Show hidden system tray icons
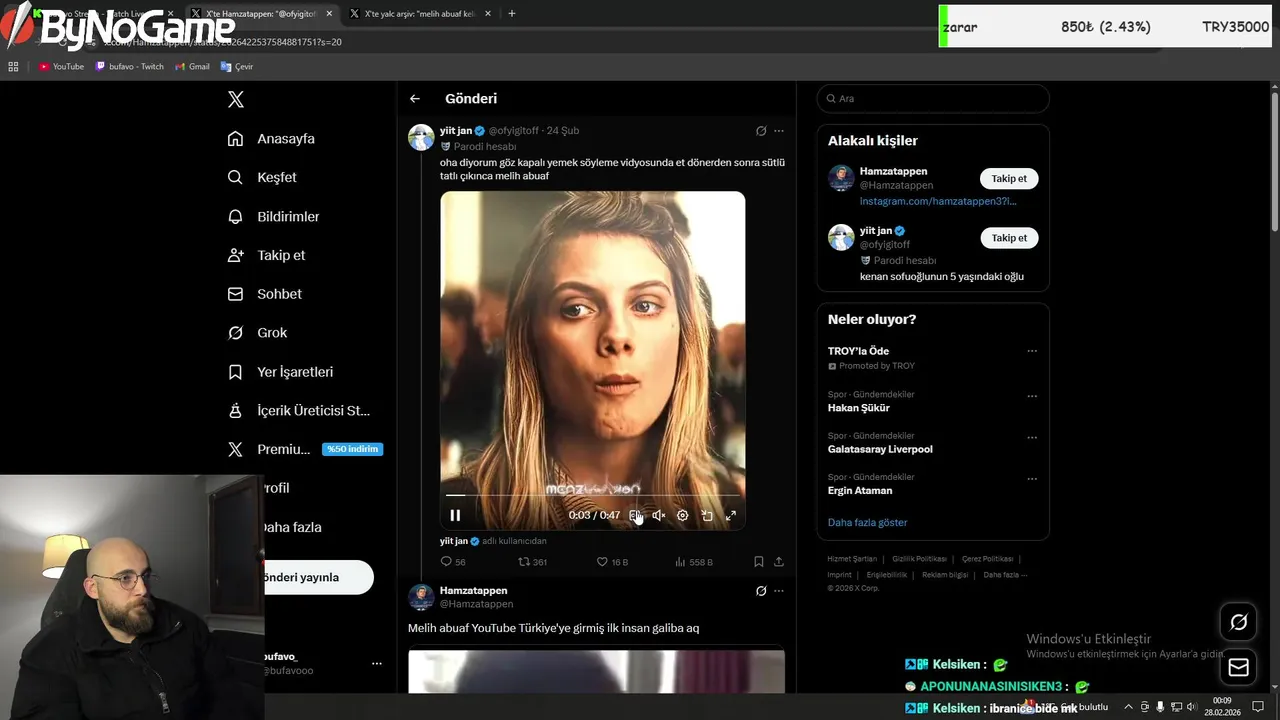The height and width of the screenshot is (720, 1280). (x=1129, y=707)
